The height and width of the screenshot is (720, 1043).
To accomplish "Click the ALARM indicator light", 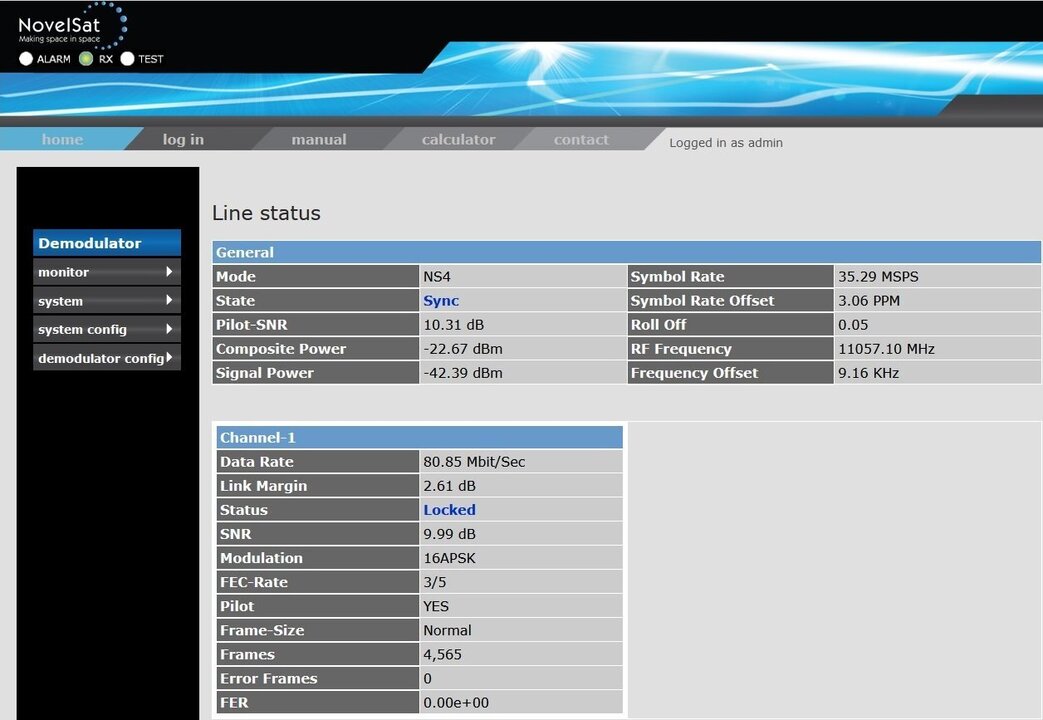I will pyautogui.click(x=26, y=59).
